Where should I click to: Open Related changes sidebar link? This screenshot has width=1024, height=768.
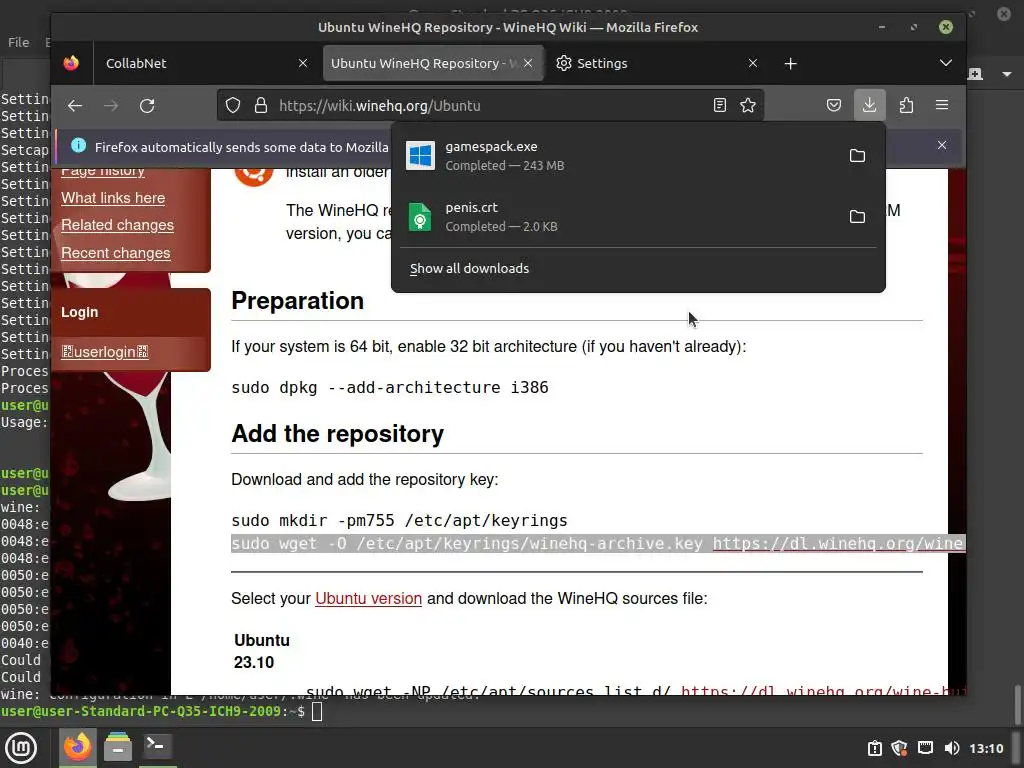(x=118, y=225)
